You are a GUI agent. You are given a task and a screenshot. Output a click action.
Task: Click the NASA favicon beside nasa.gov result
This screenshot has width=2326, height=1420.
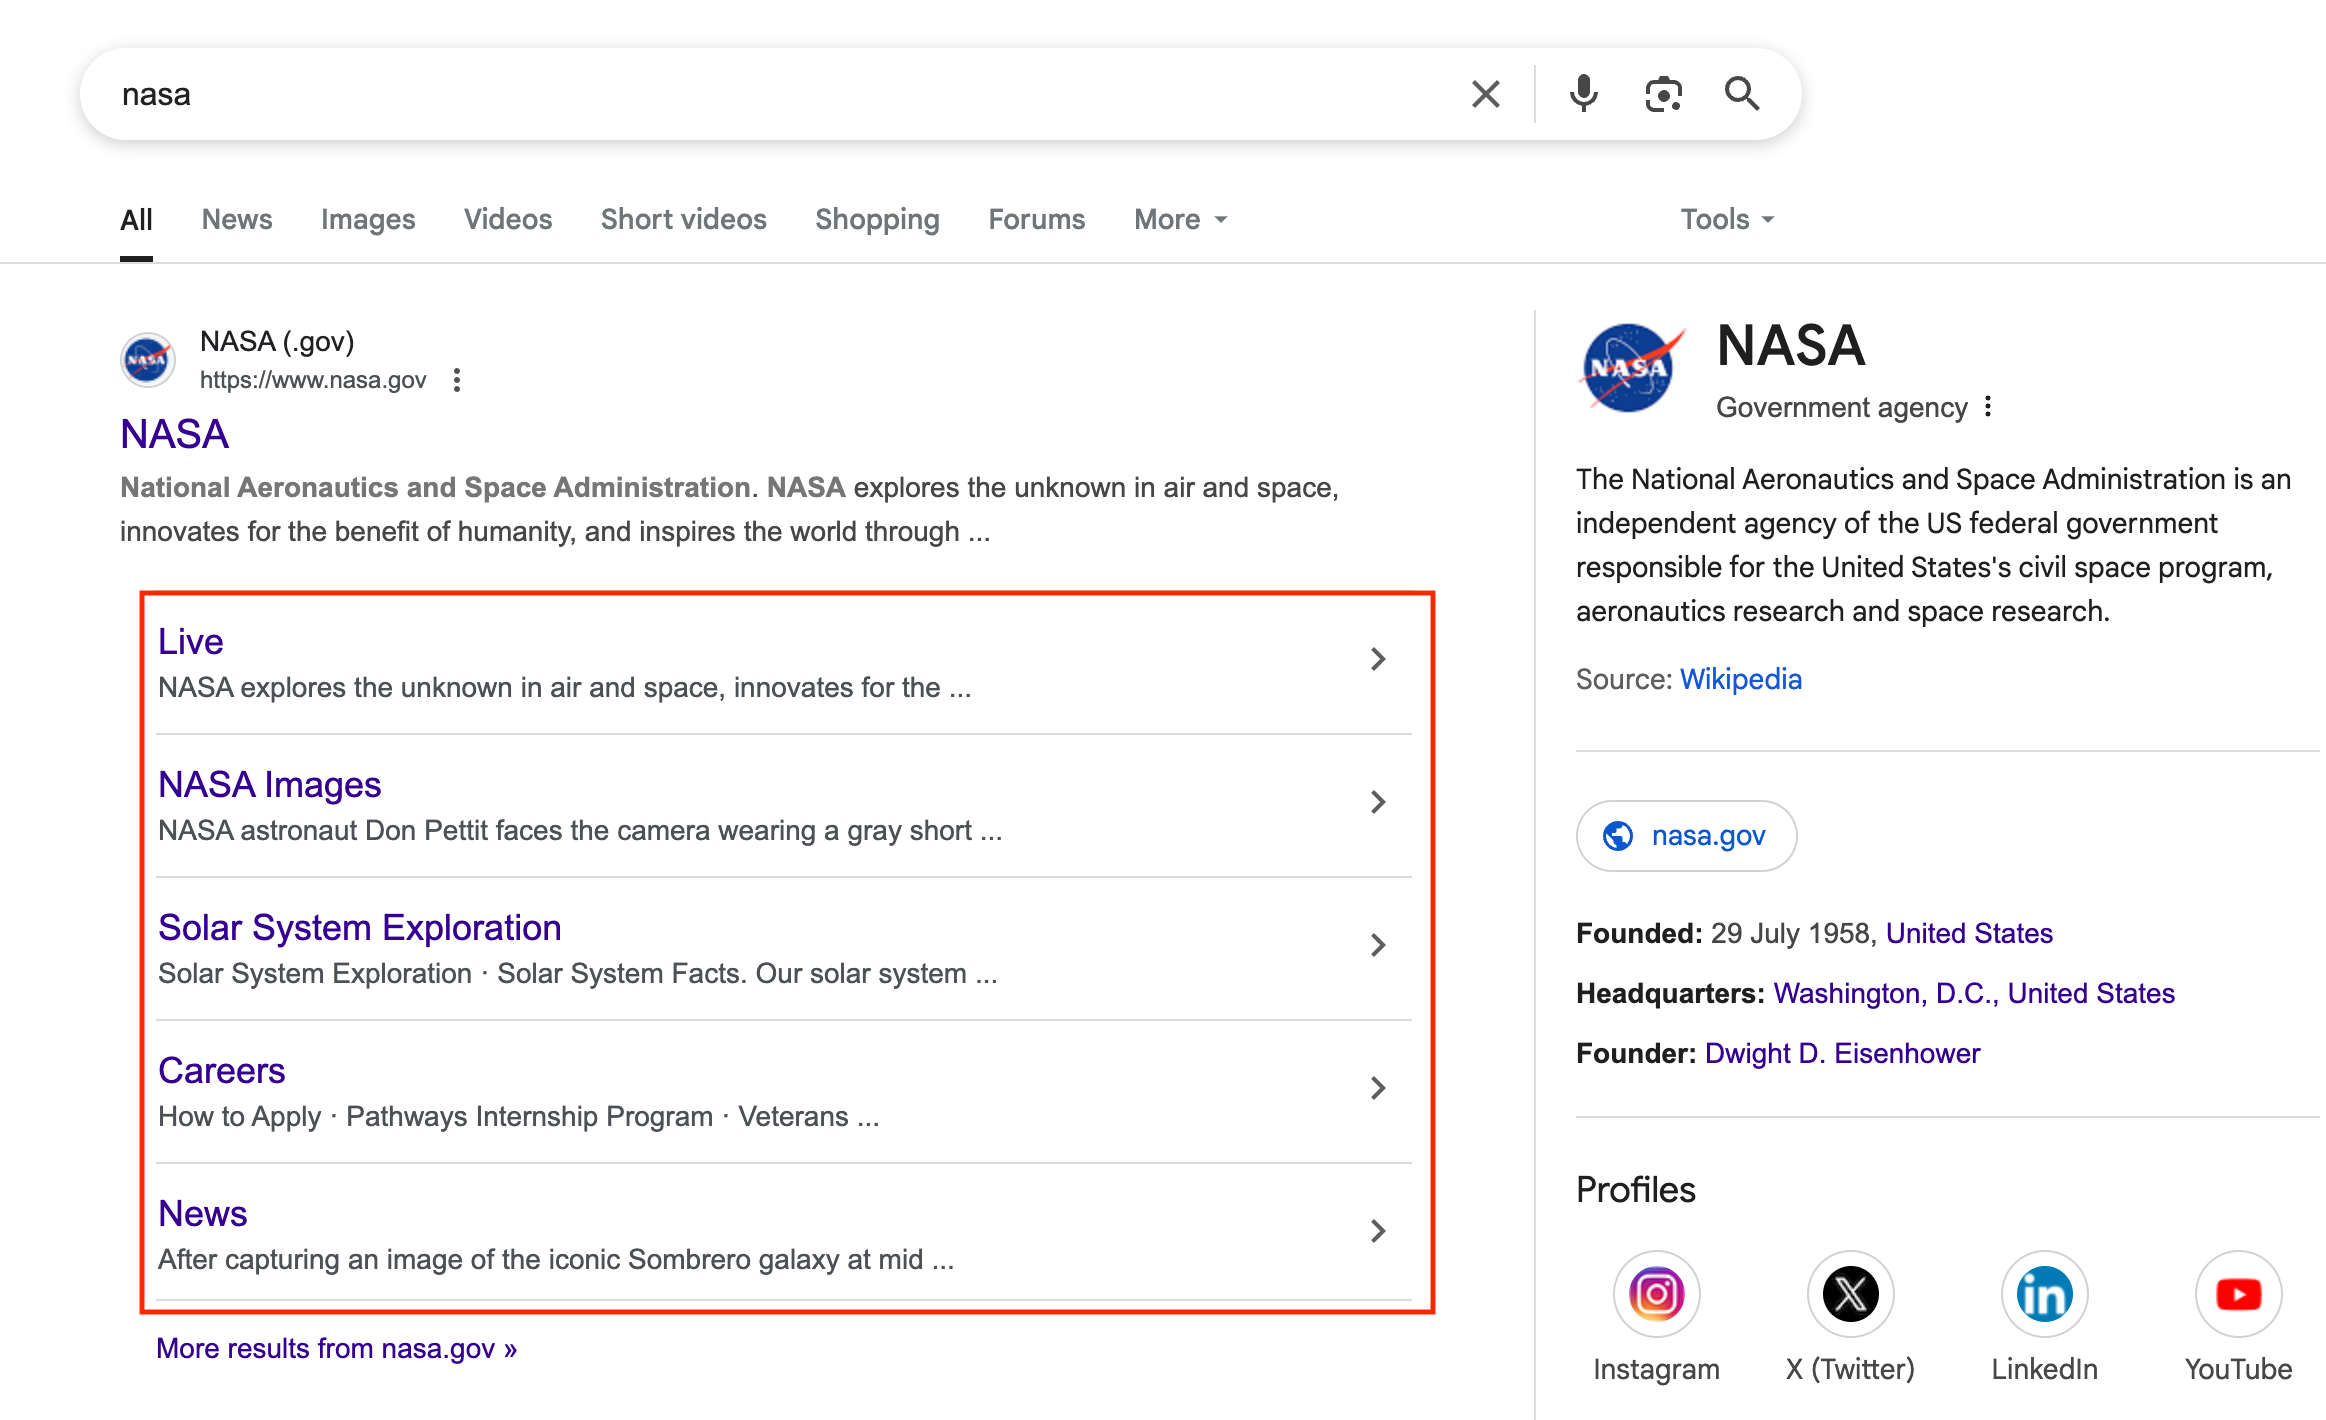[148, 360]
